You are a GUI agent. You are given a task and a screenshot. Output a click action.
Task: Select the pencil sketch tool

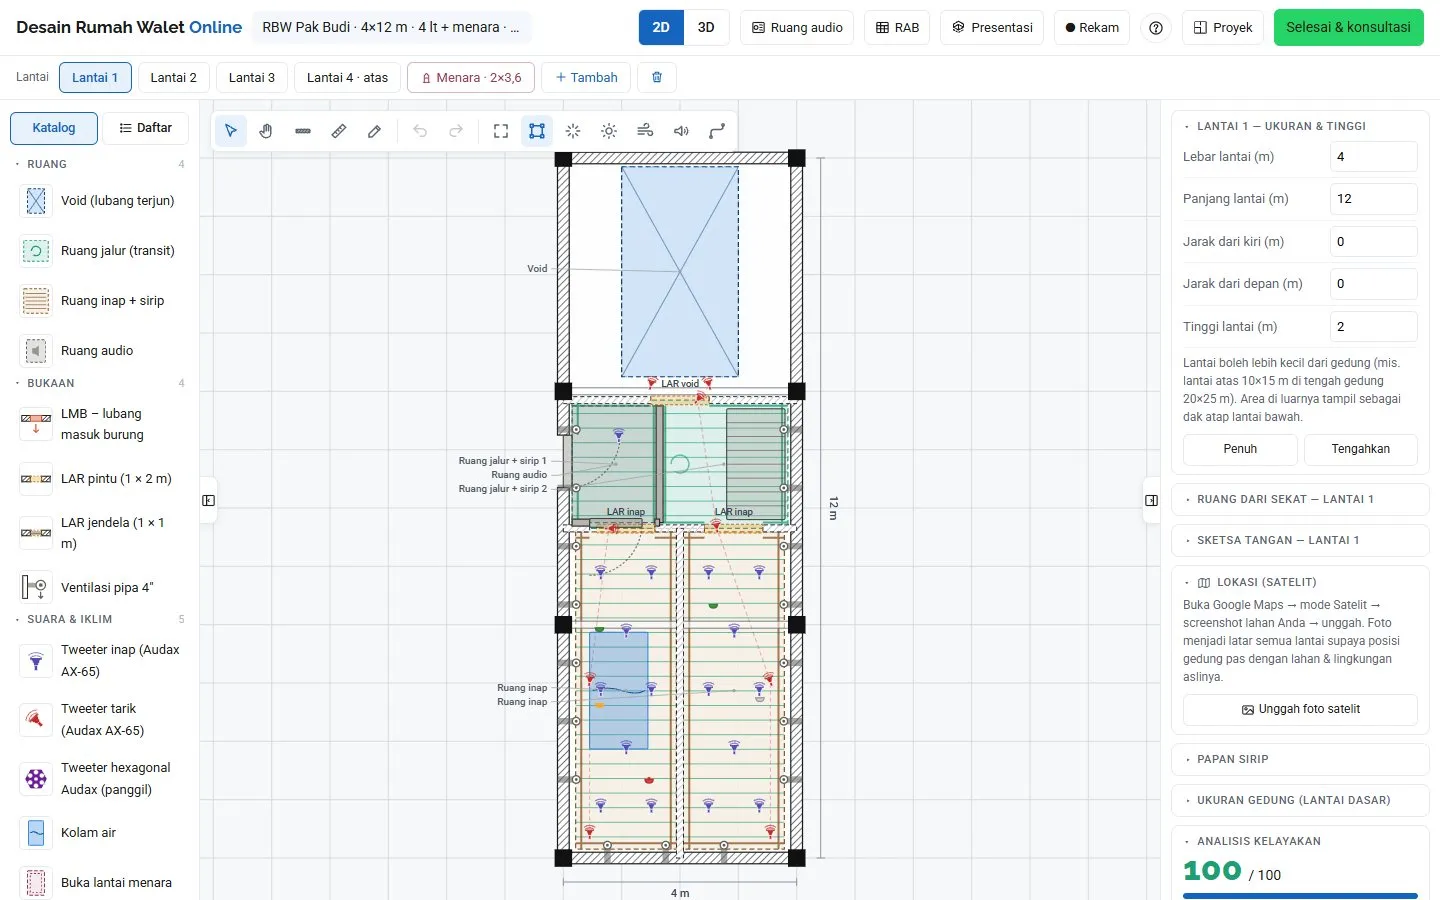pos(375,131)
